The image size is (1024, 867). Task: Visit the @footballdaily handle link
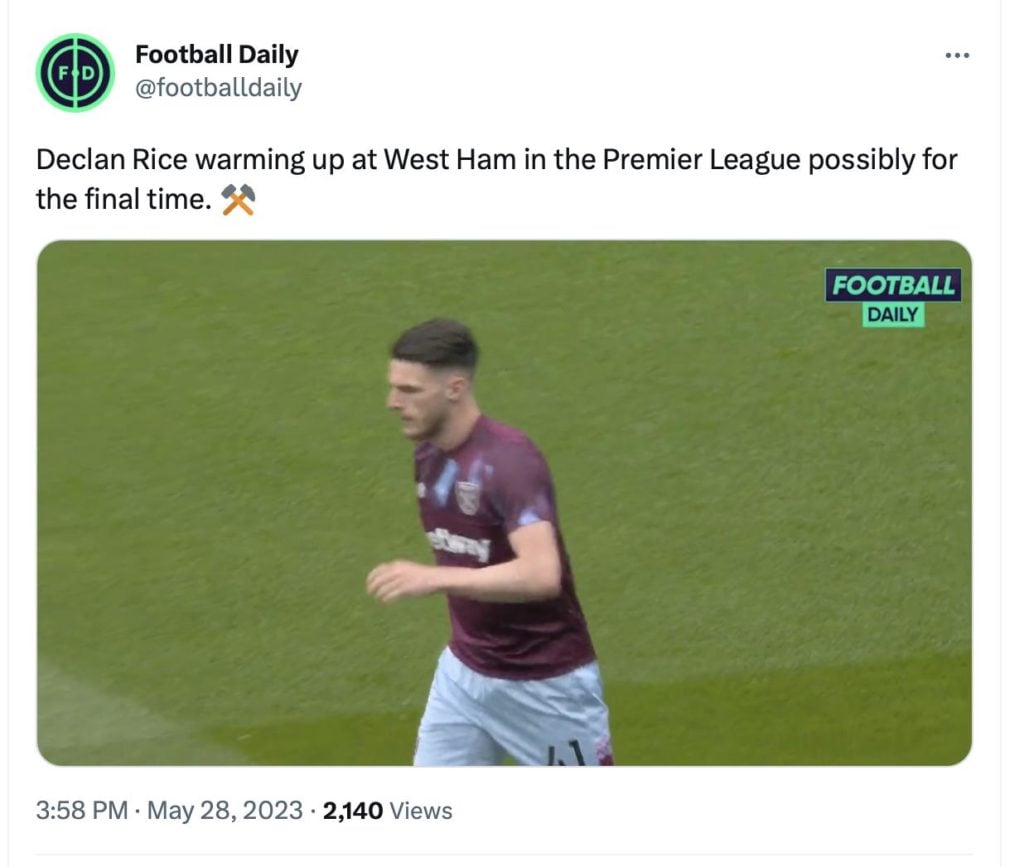[x=218, y=88]
